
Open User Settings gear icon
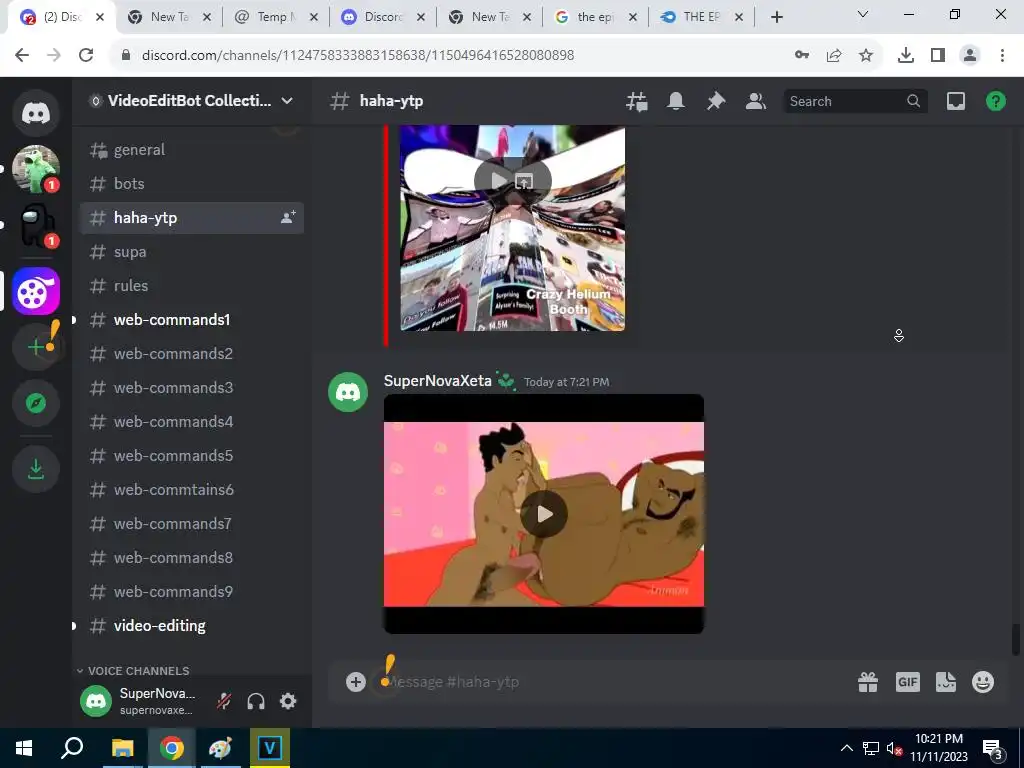pyautogui.click(x=288, y=701)
